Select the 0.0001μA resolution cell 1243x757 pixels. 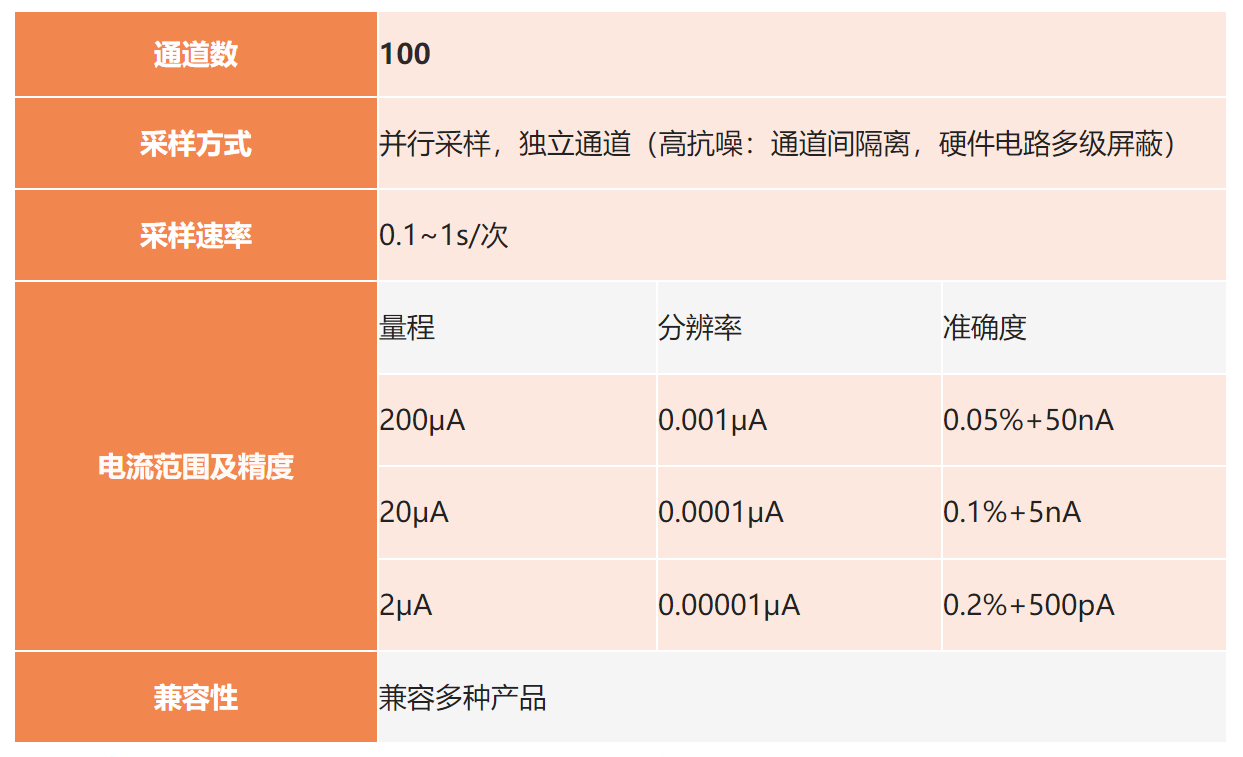(x=720, y=512)
